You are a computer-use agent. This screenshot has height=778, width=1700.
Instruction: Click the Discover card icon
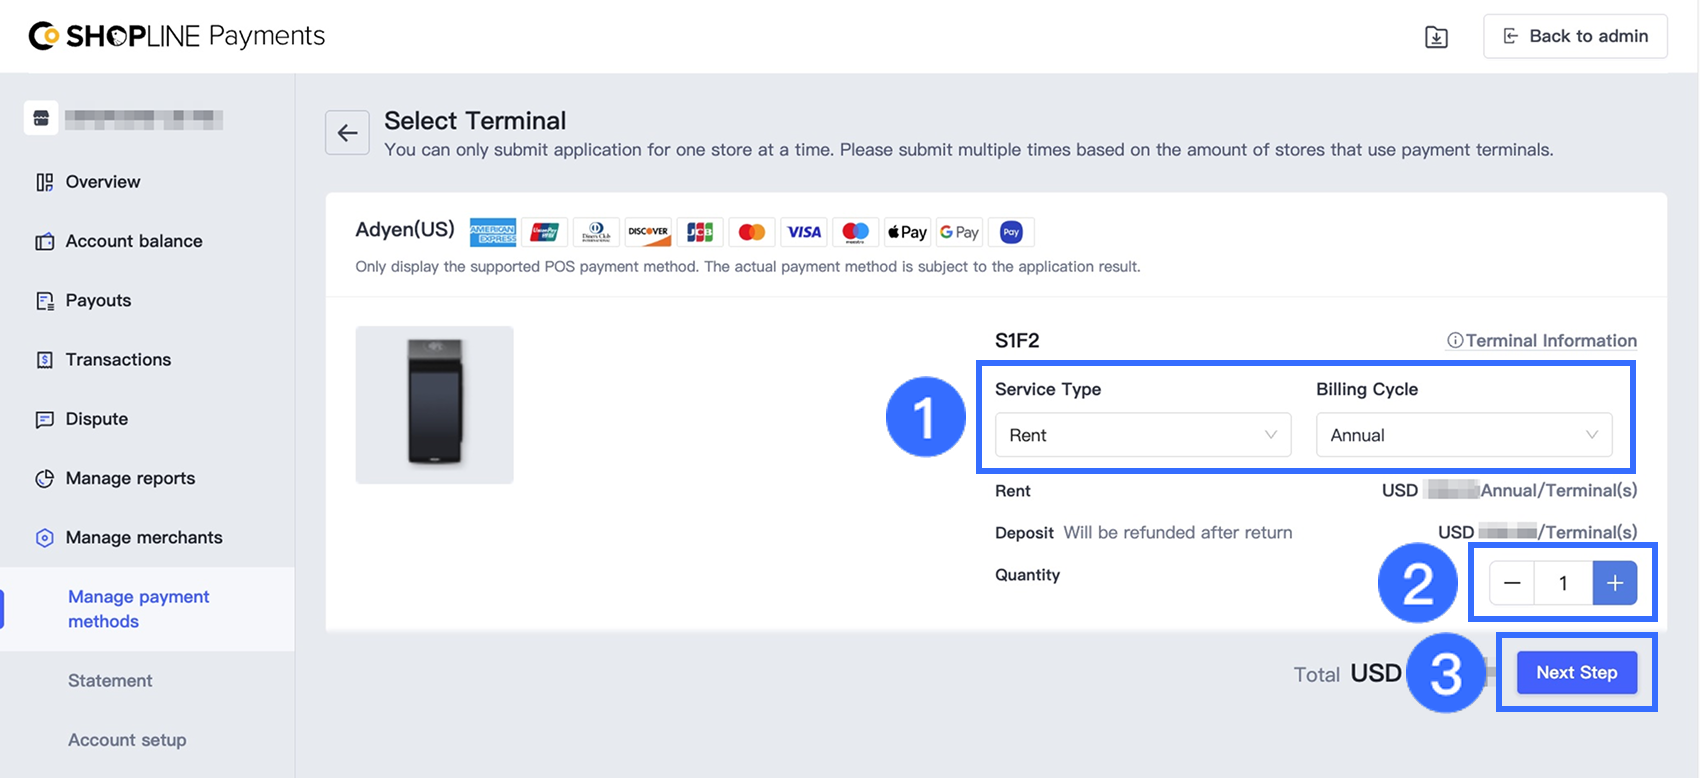click(x=648, y=232)
